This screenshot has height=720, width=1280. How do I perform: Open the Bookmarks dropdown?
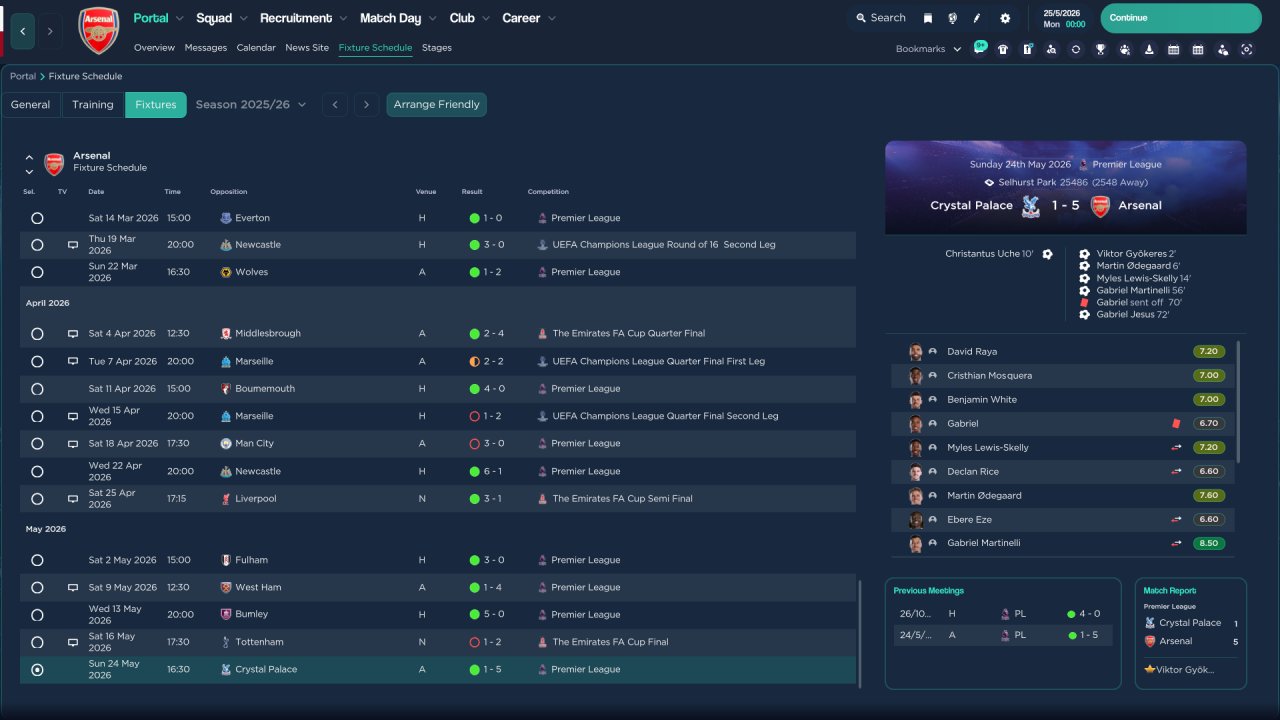coord(928,49)
